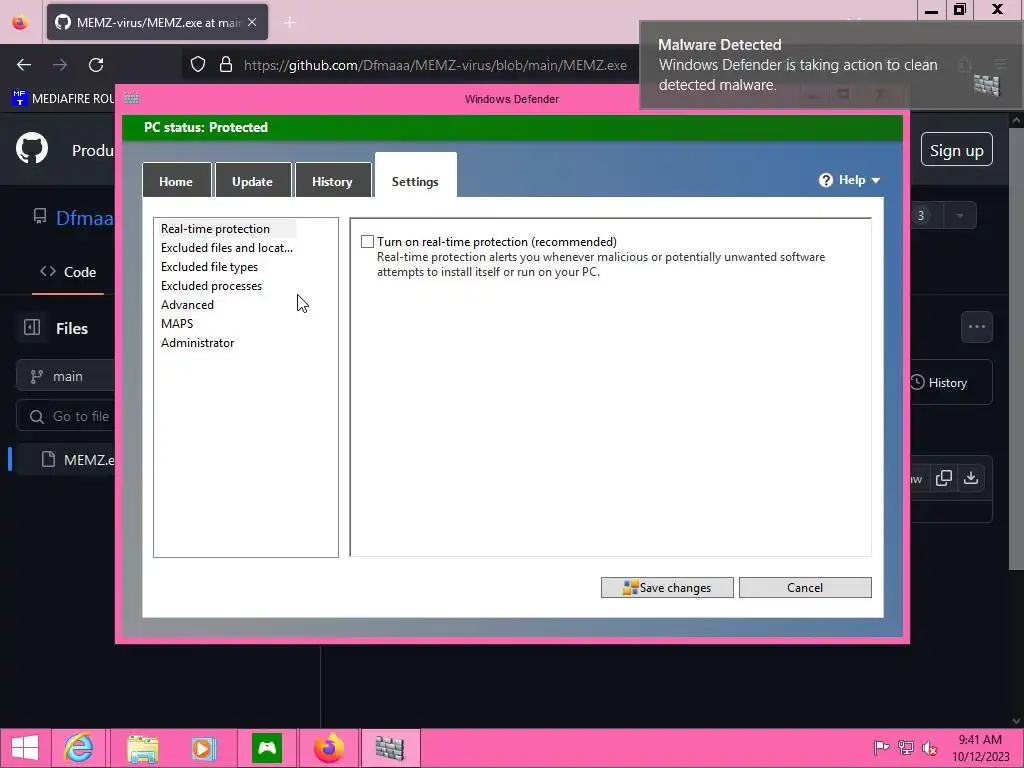Open the GitHub three-dots more options button

(x=976, y=327)
